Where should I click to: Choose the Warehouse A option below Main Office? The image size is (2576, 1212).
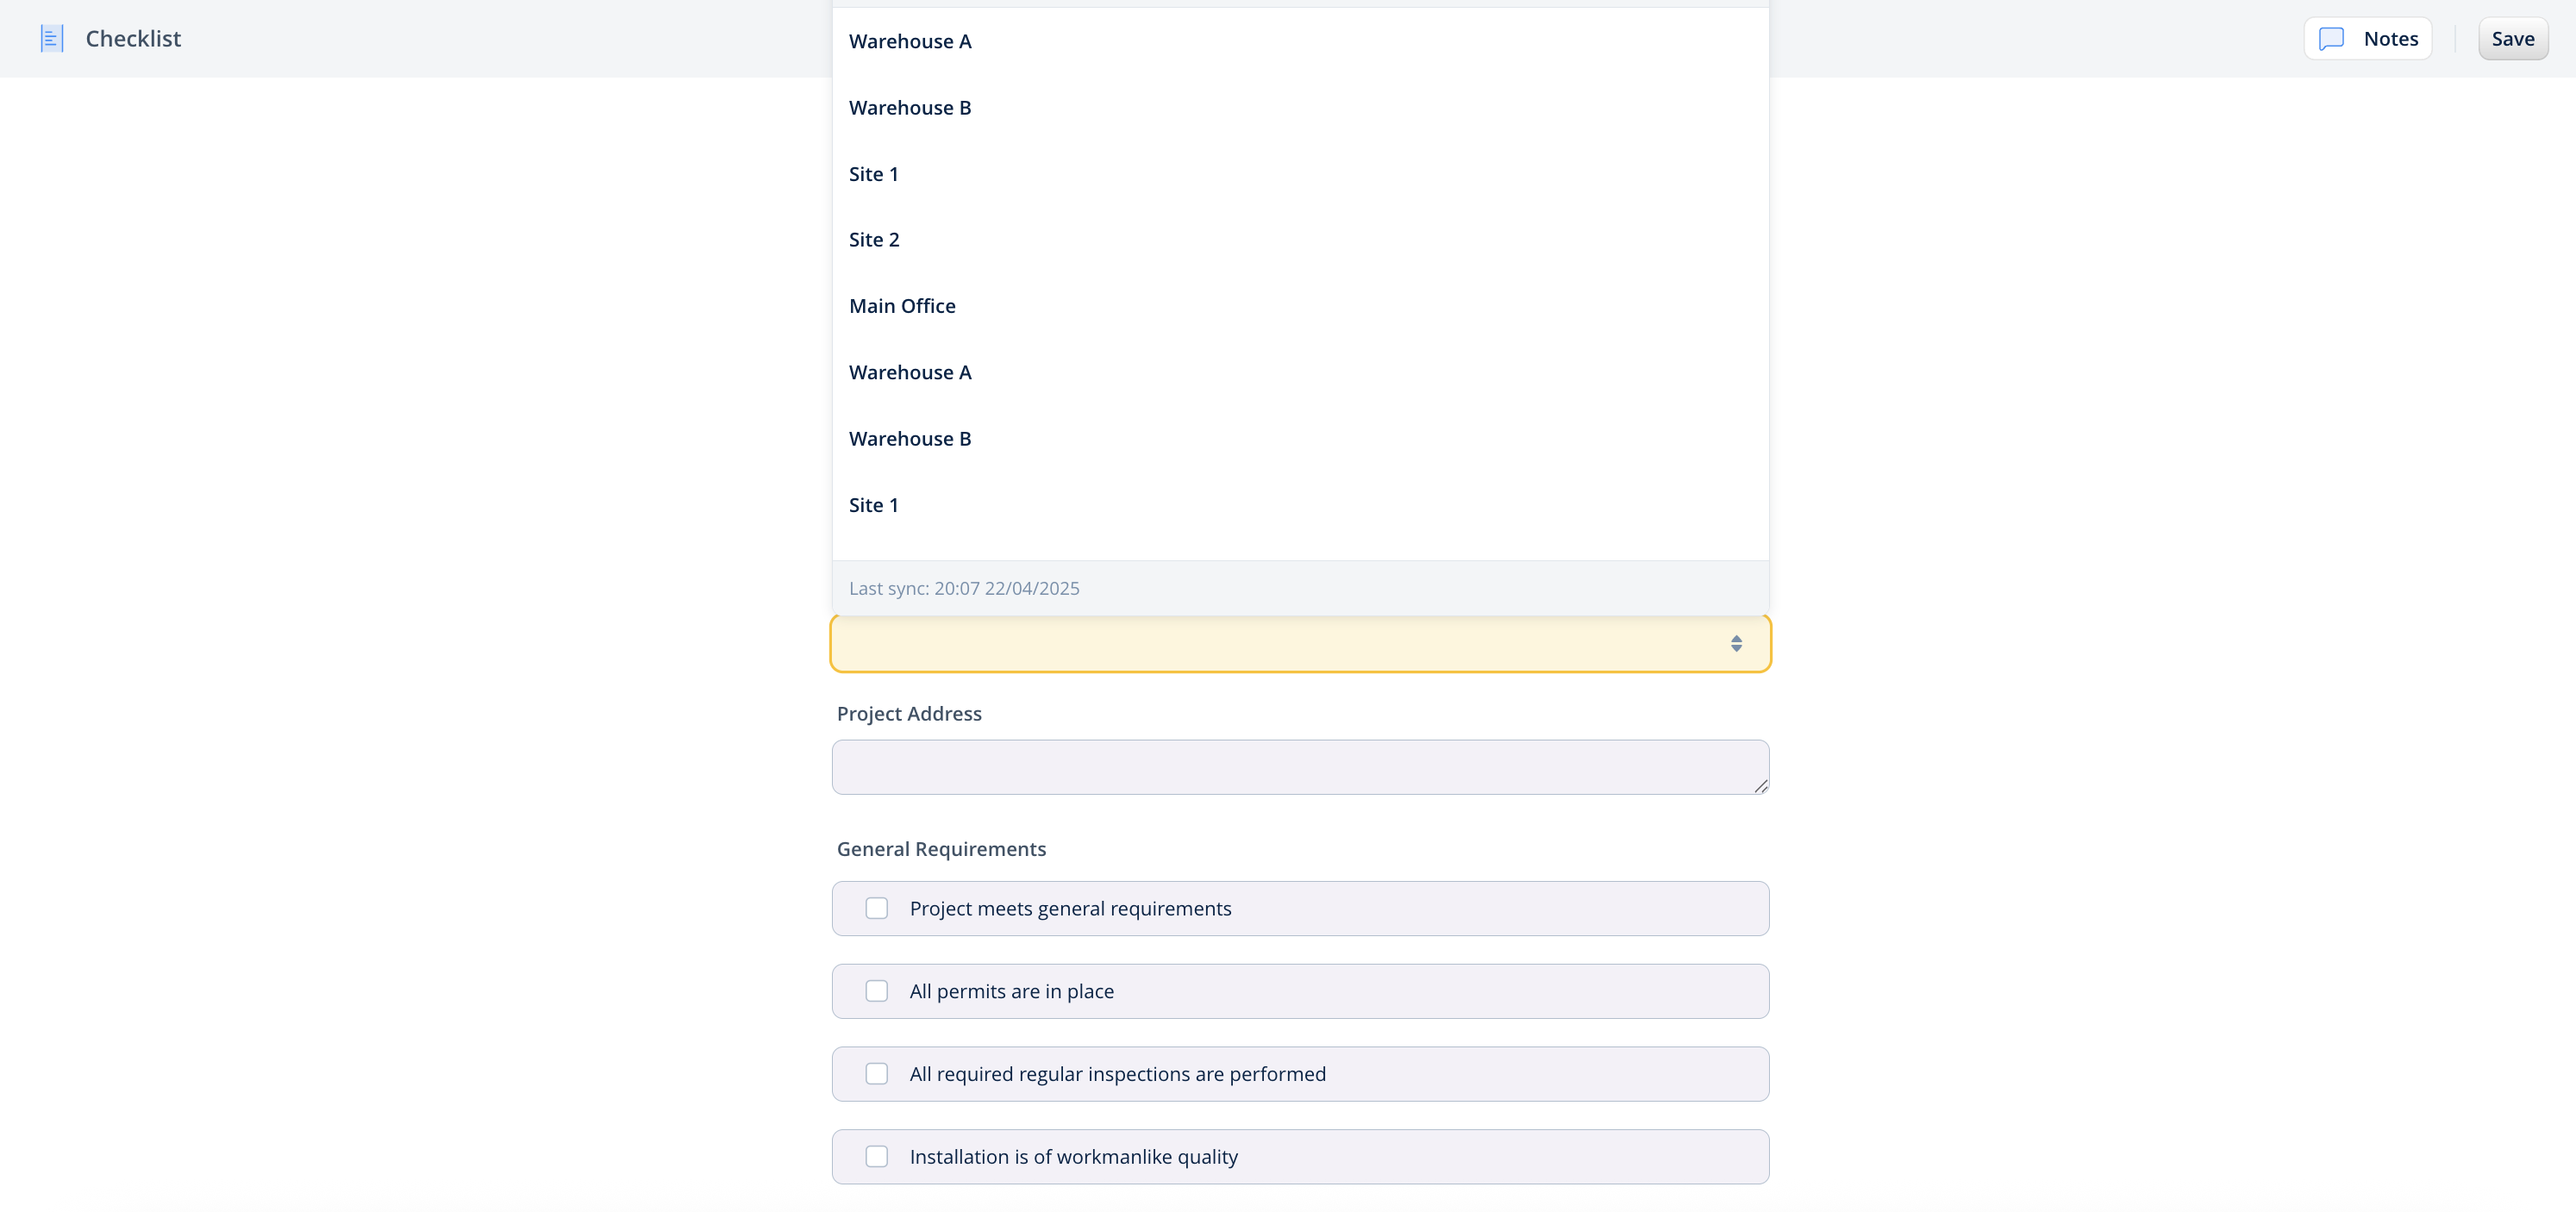point(910,372)
